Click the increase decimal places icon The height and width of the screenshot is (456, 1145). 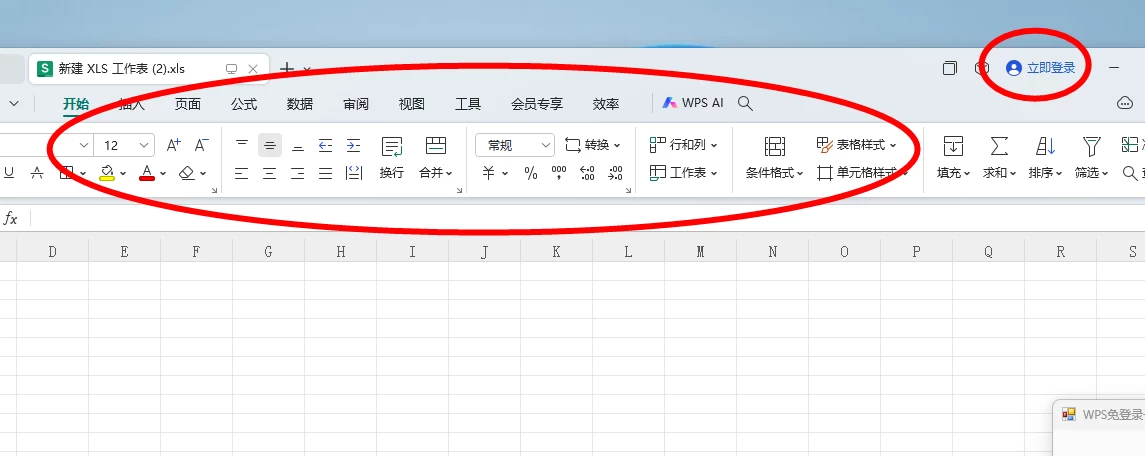[x=587, y=173]
